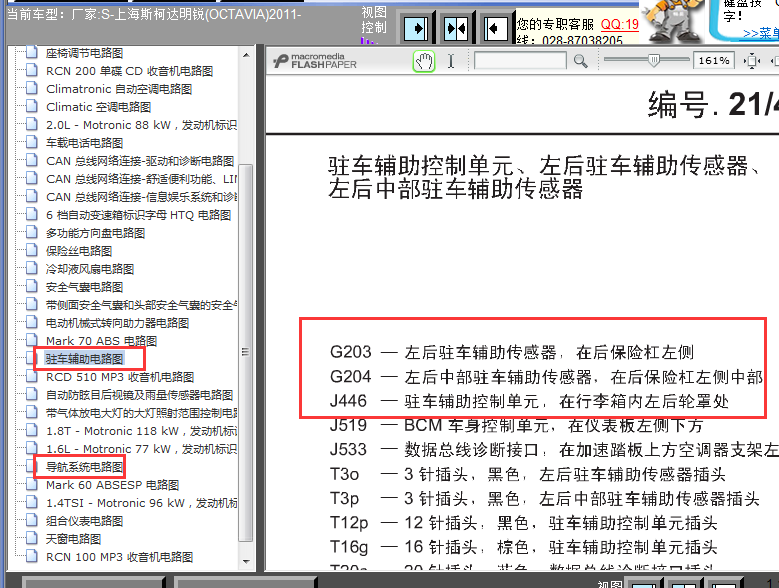
Task: Click the tree list vertical scrollbar thumb
Action: tap(246, 352)
